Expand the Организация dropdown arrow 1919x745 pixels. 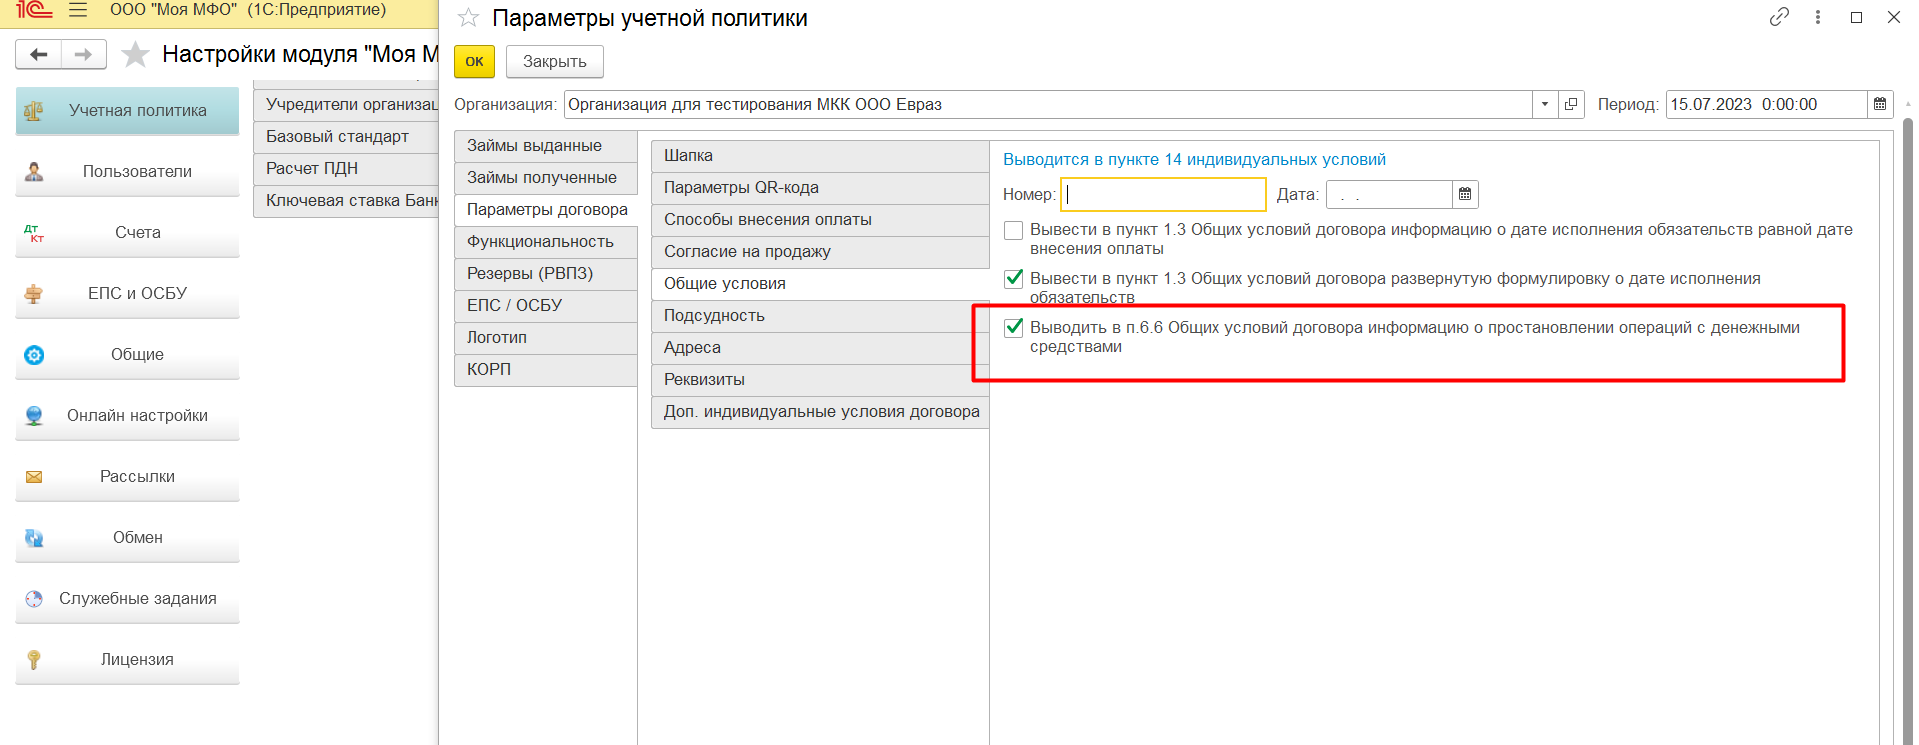(x=1545, y=104)
